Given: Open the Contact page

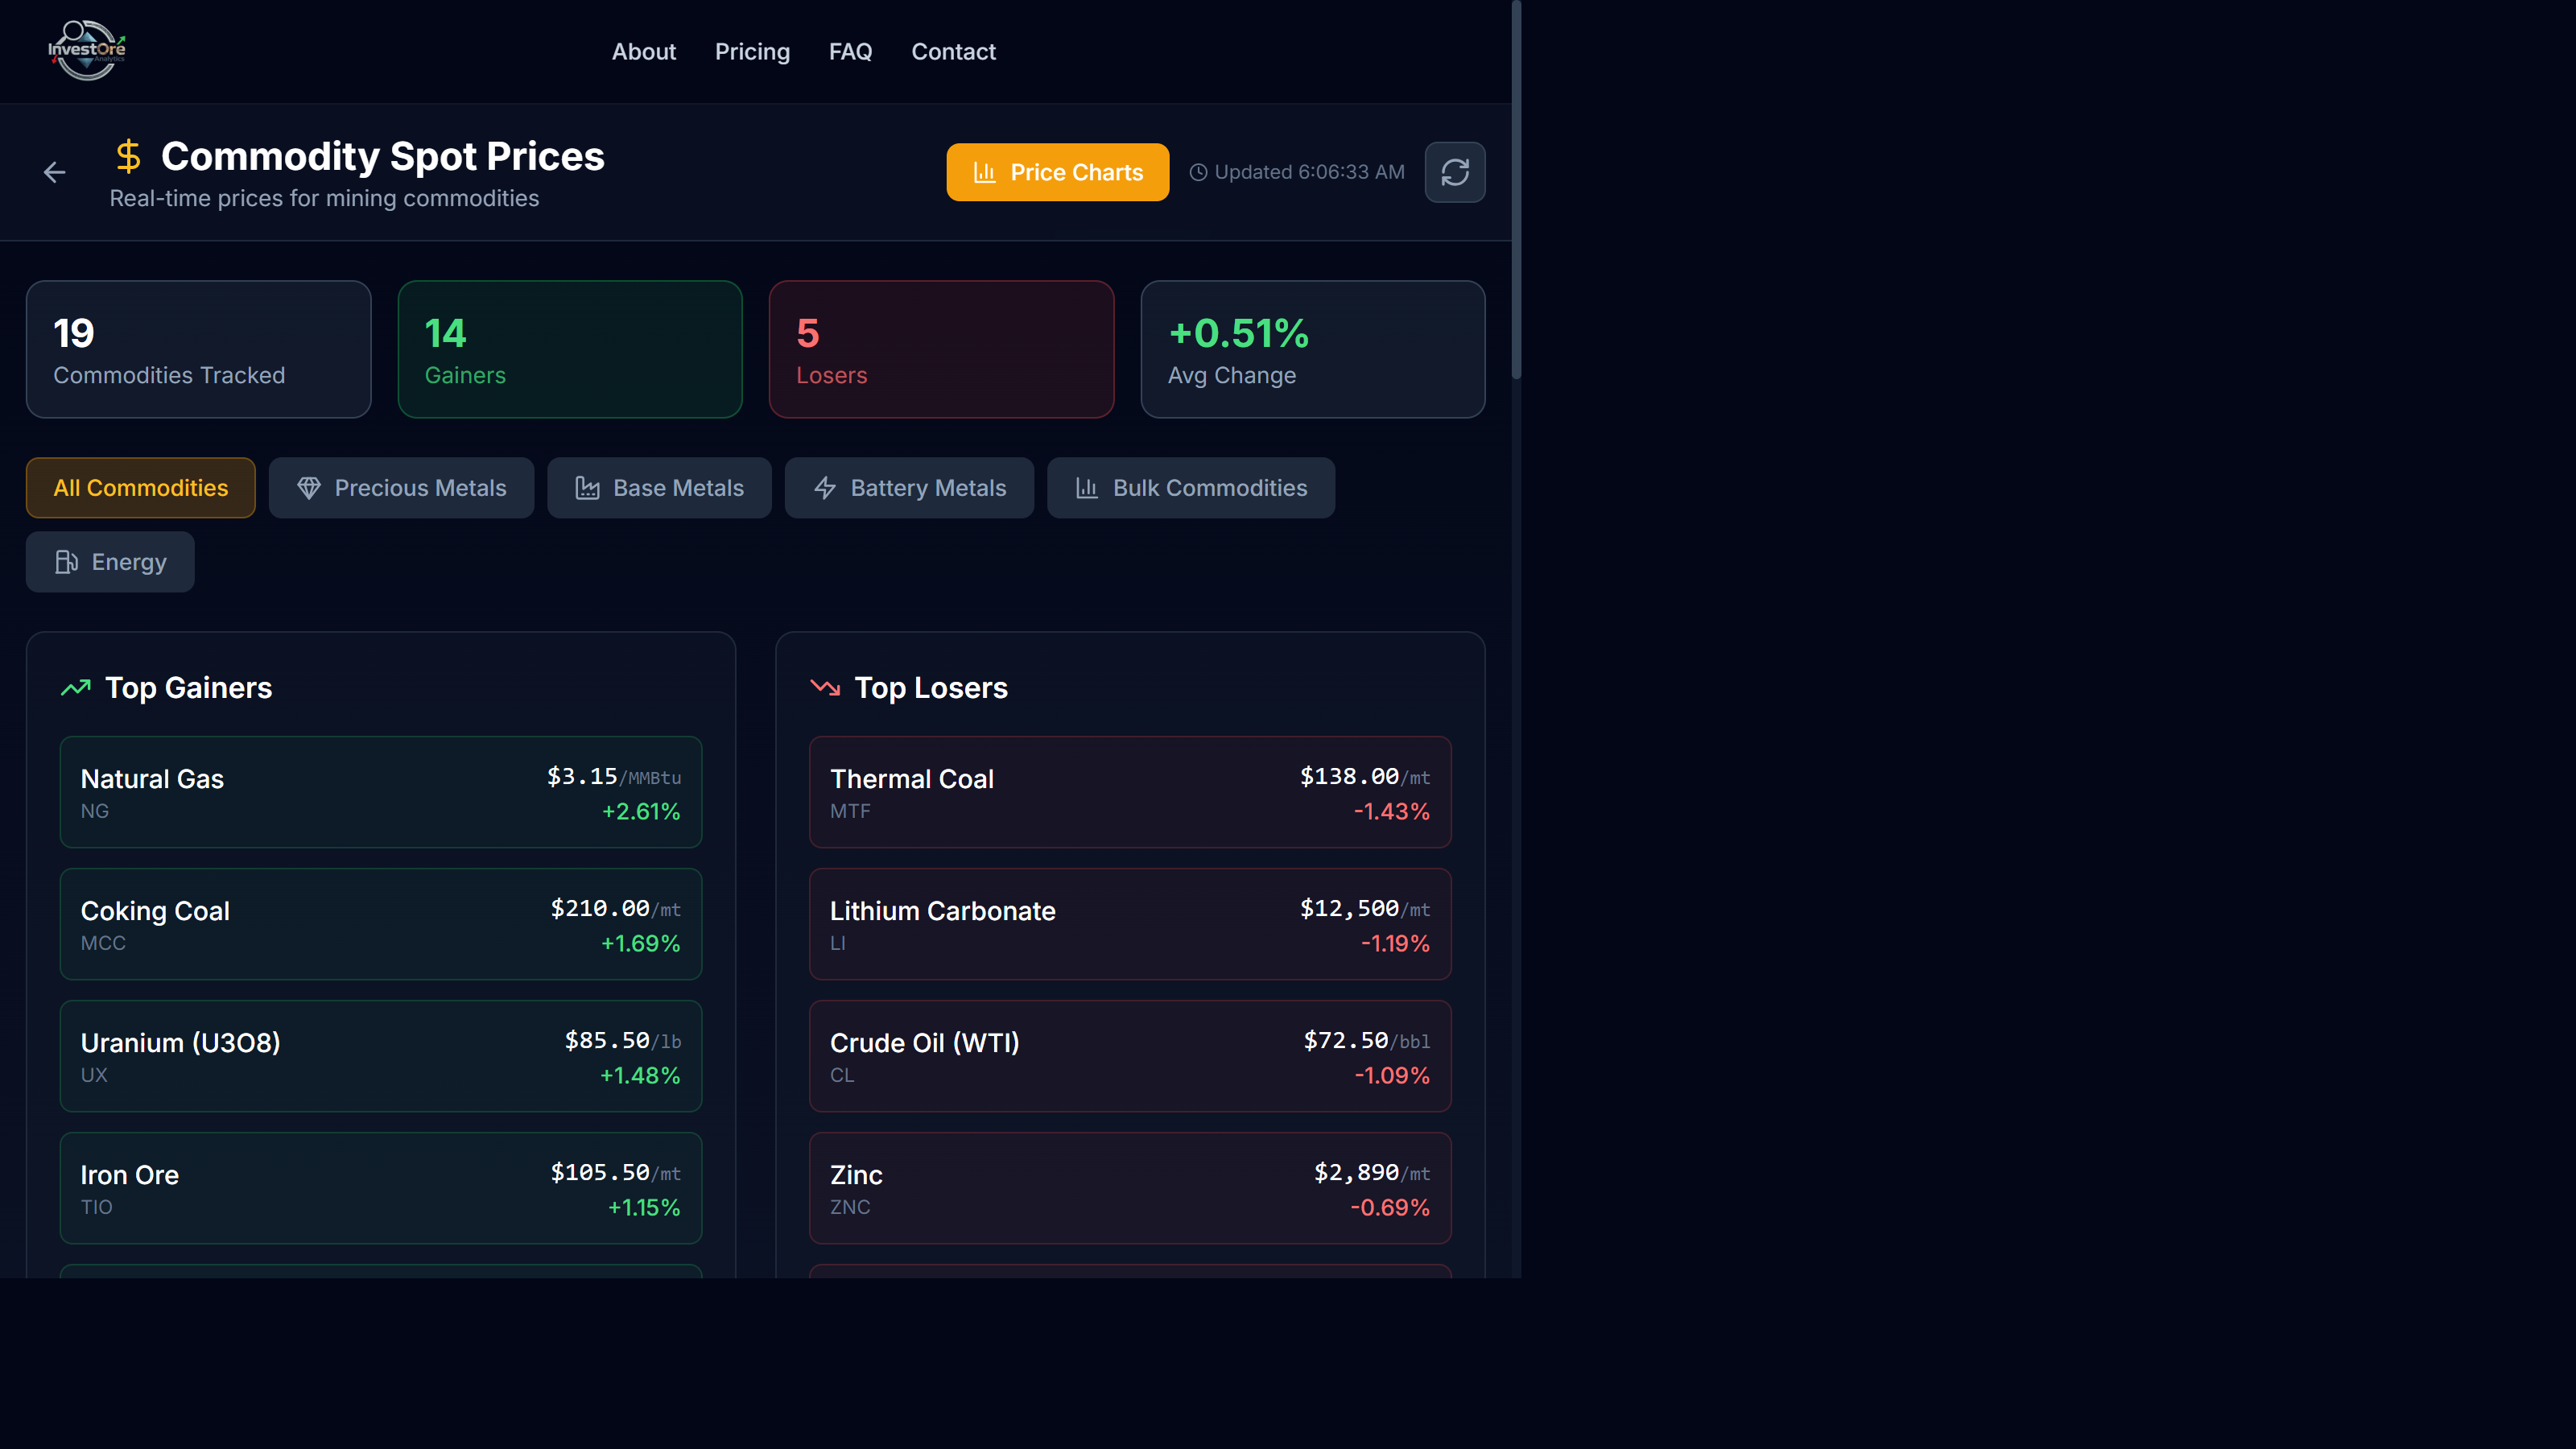Looking at the screenshot, I should [x=953, y=51].
